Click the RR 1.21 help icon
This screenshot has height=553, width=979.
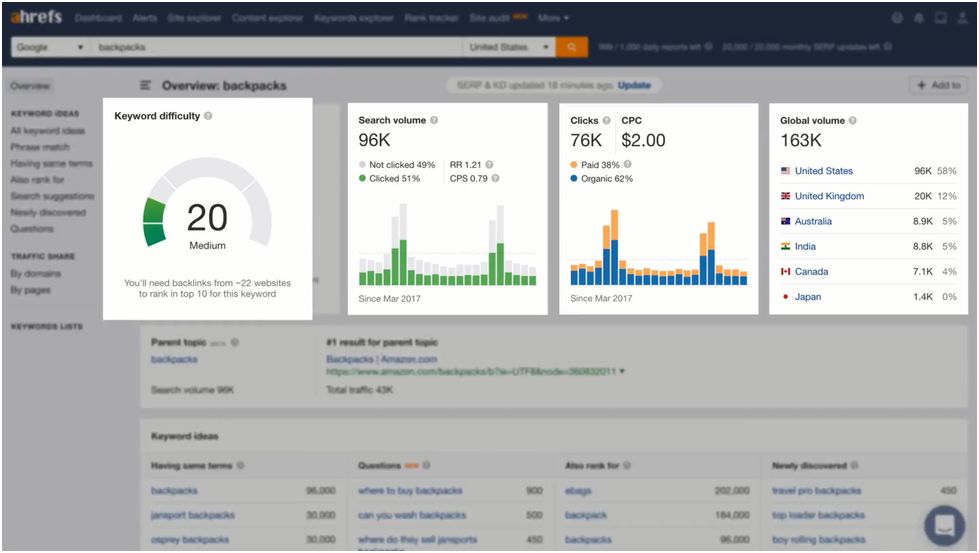coord(490,165)
